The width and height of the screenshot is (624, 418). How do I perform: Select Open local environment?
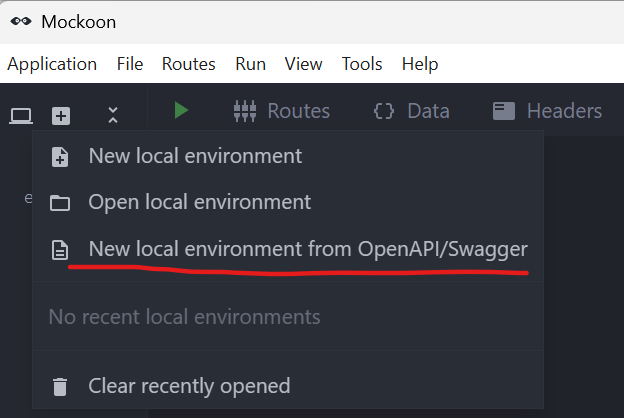tap(288, 202)
